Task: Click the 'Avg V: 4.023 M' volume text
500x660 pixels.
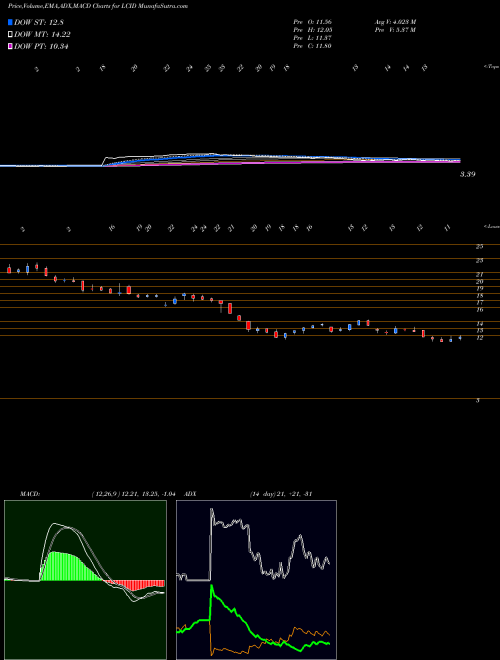Action: click(x=395, y=22)
